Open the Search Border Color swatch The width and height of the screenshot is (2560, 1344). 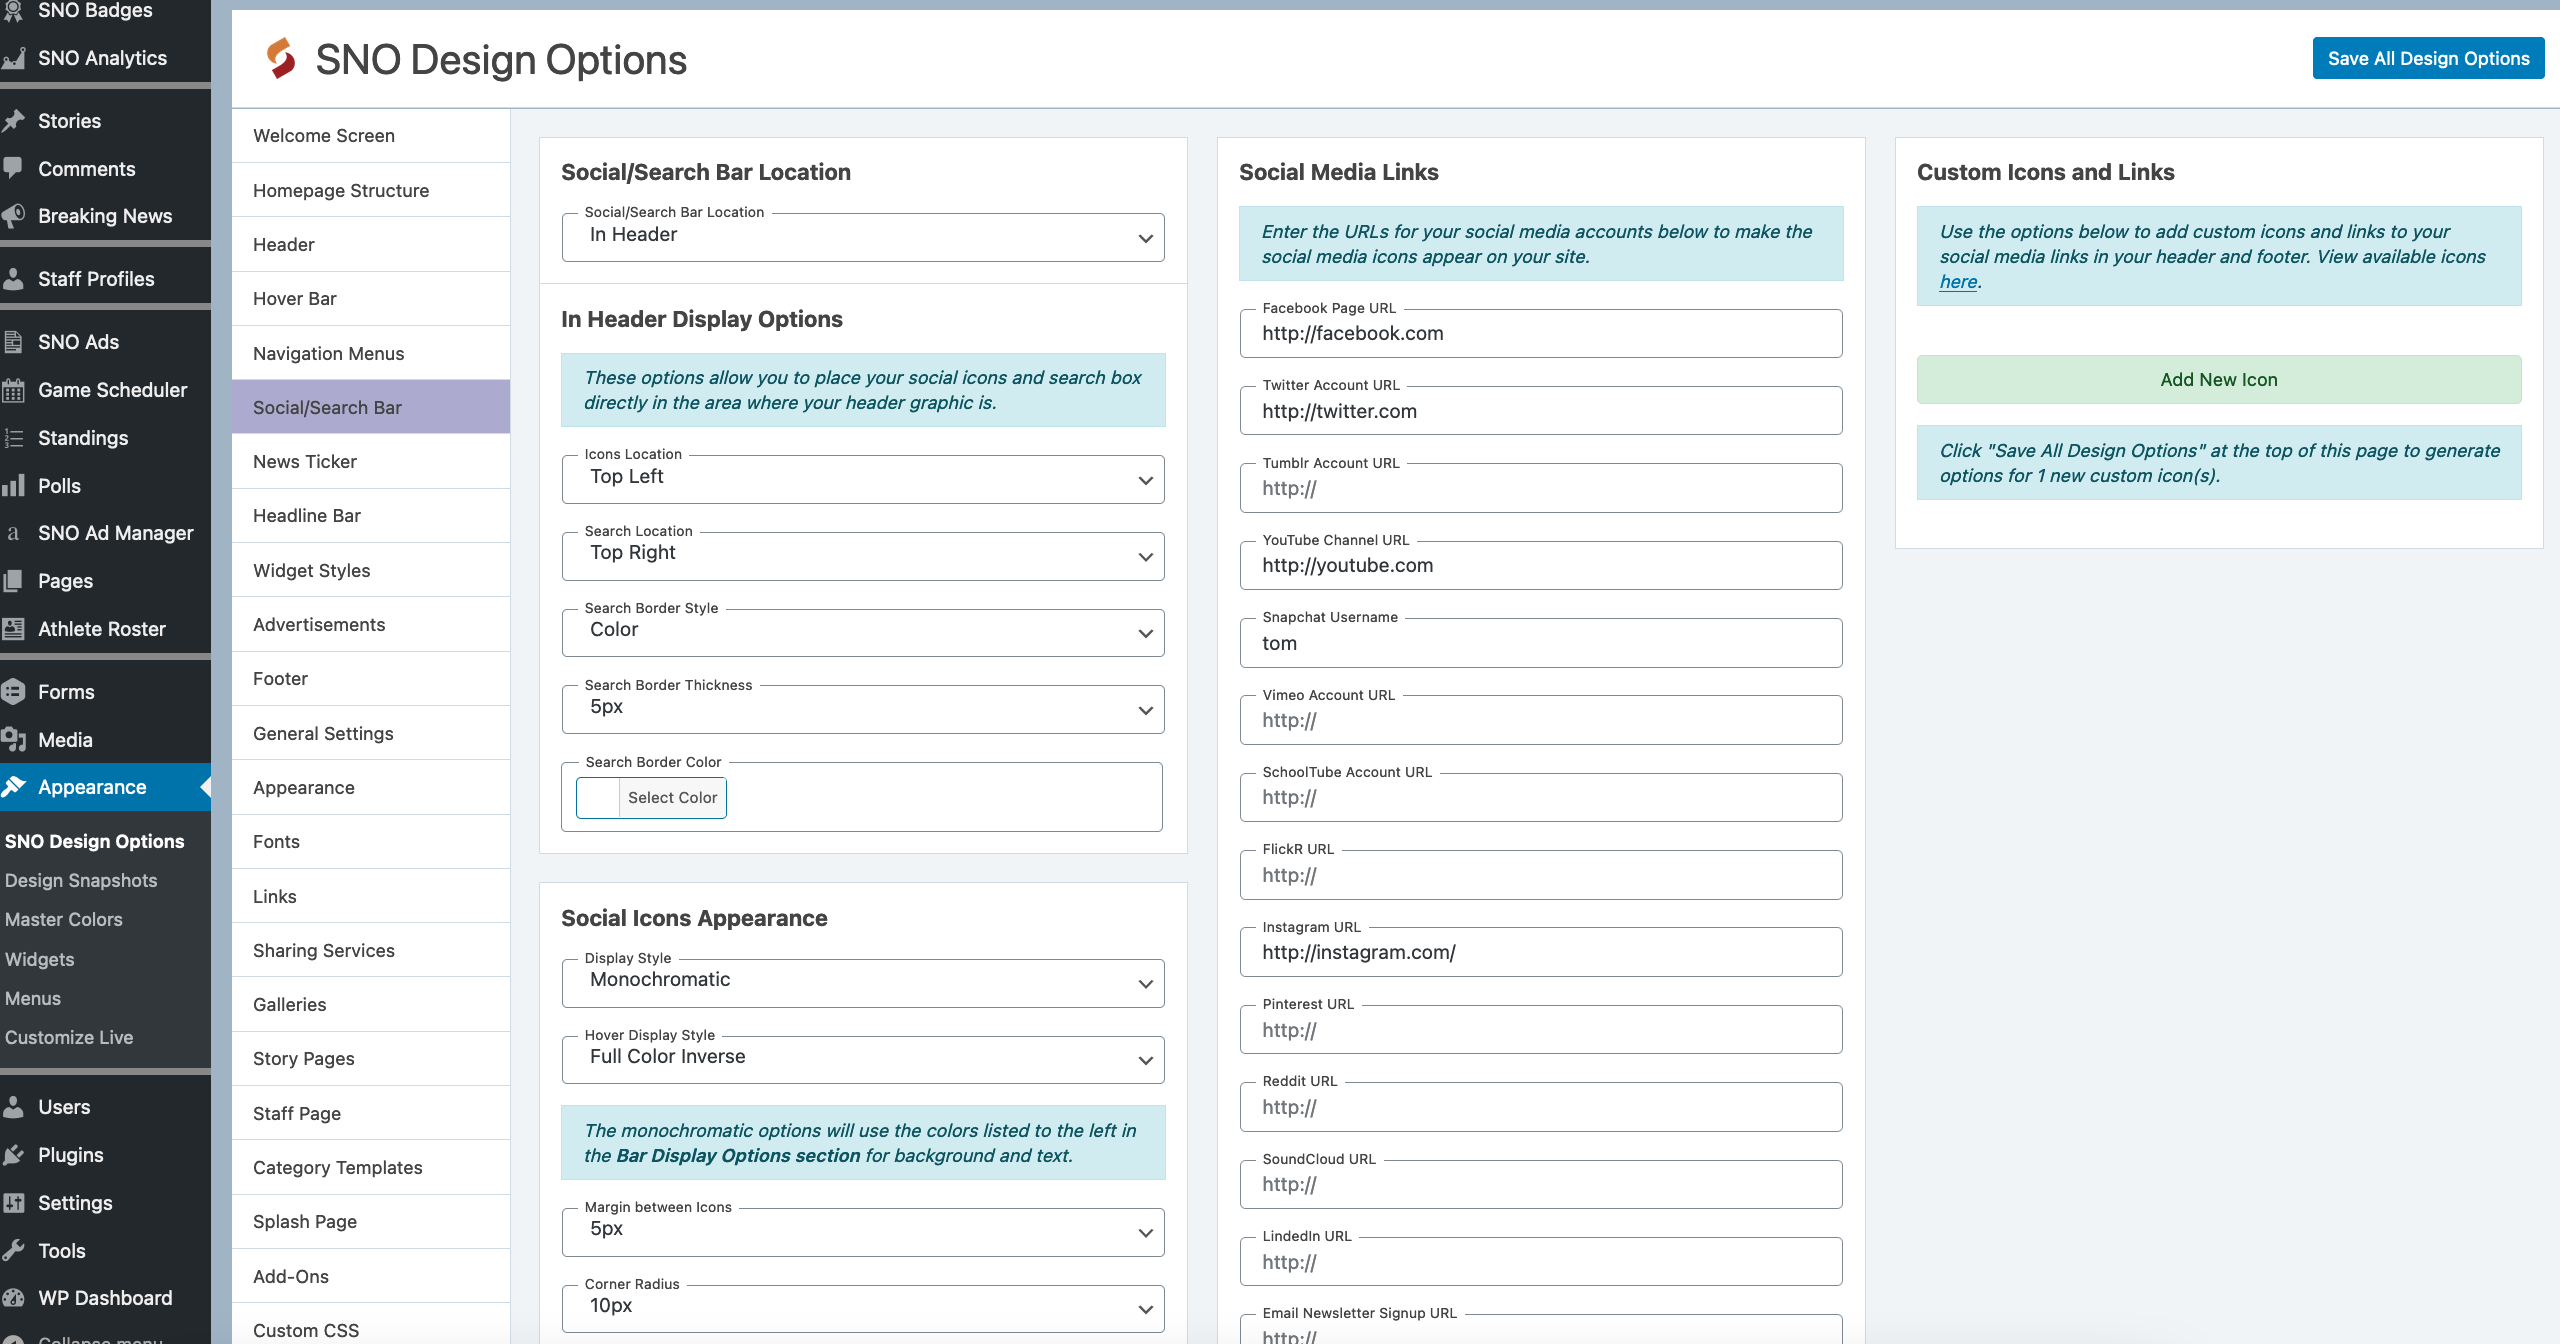pos(598,797)
